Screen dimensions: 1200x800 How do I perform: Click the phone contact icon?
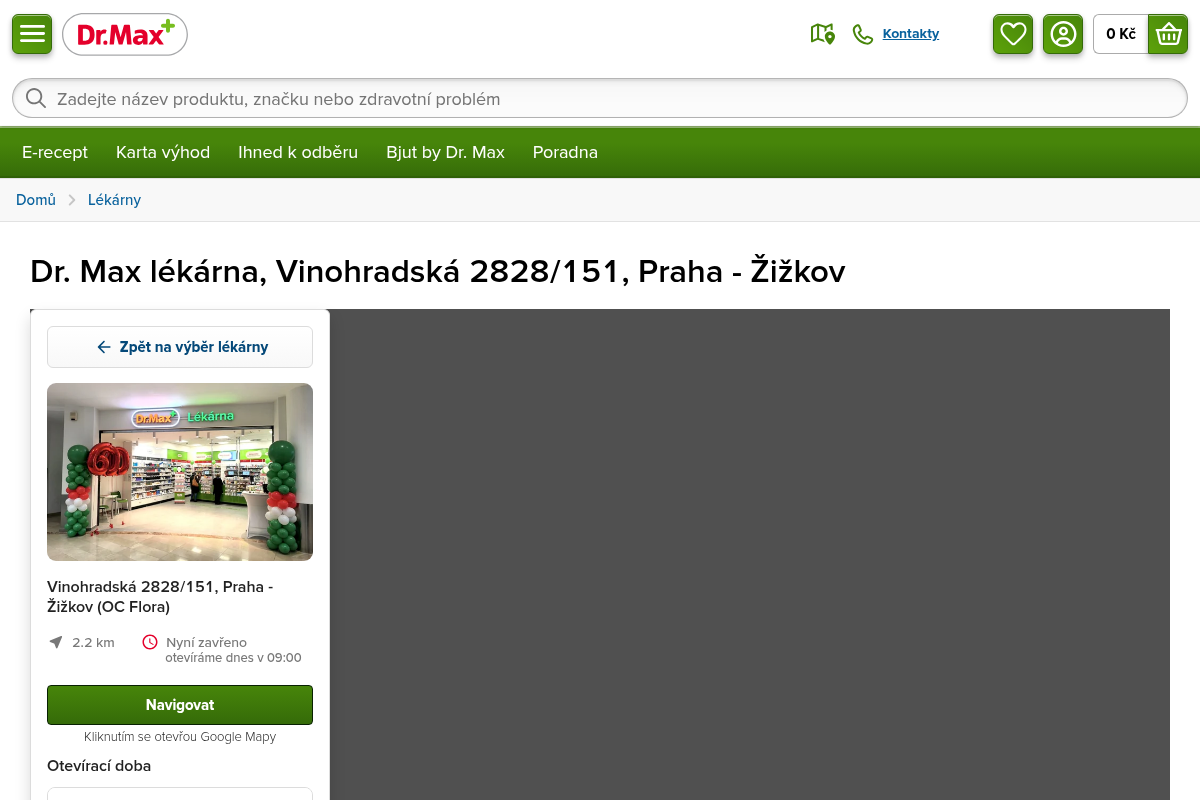pyautogui.click(x=862, y=34)
